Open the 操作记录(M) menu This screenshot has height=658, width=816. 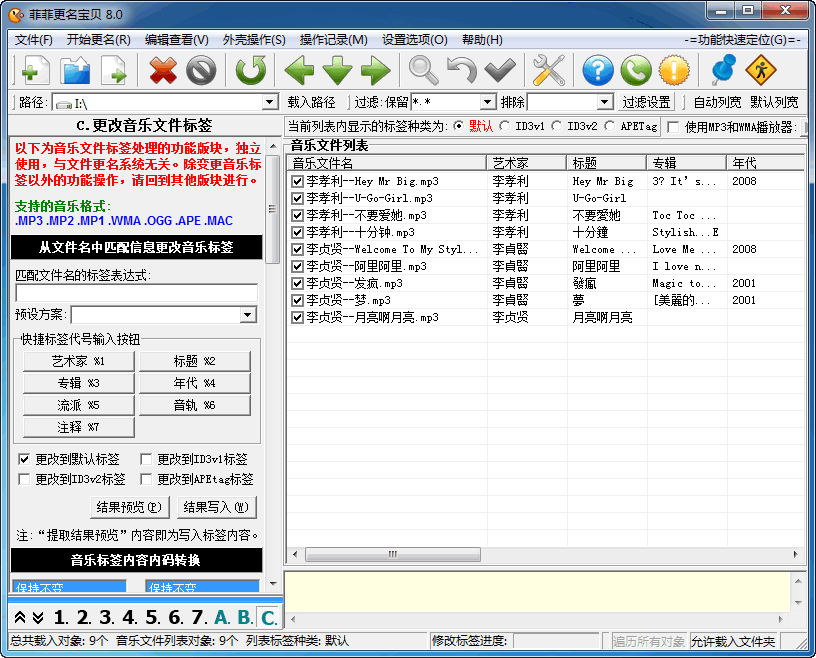point(334,40)
